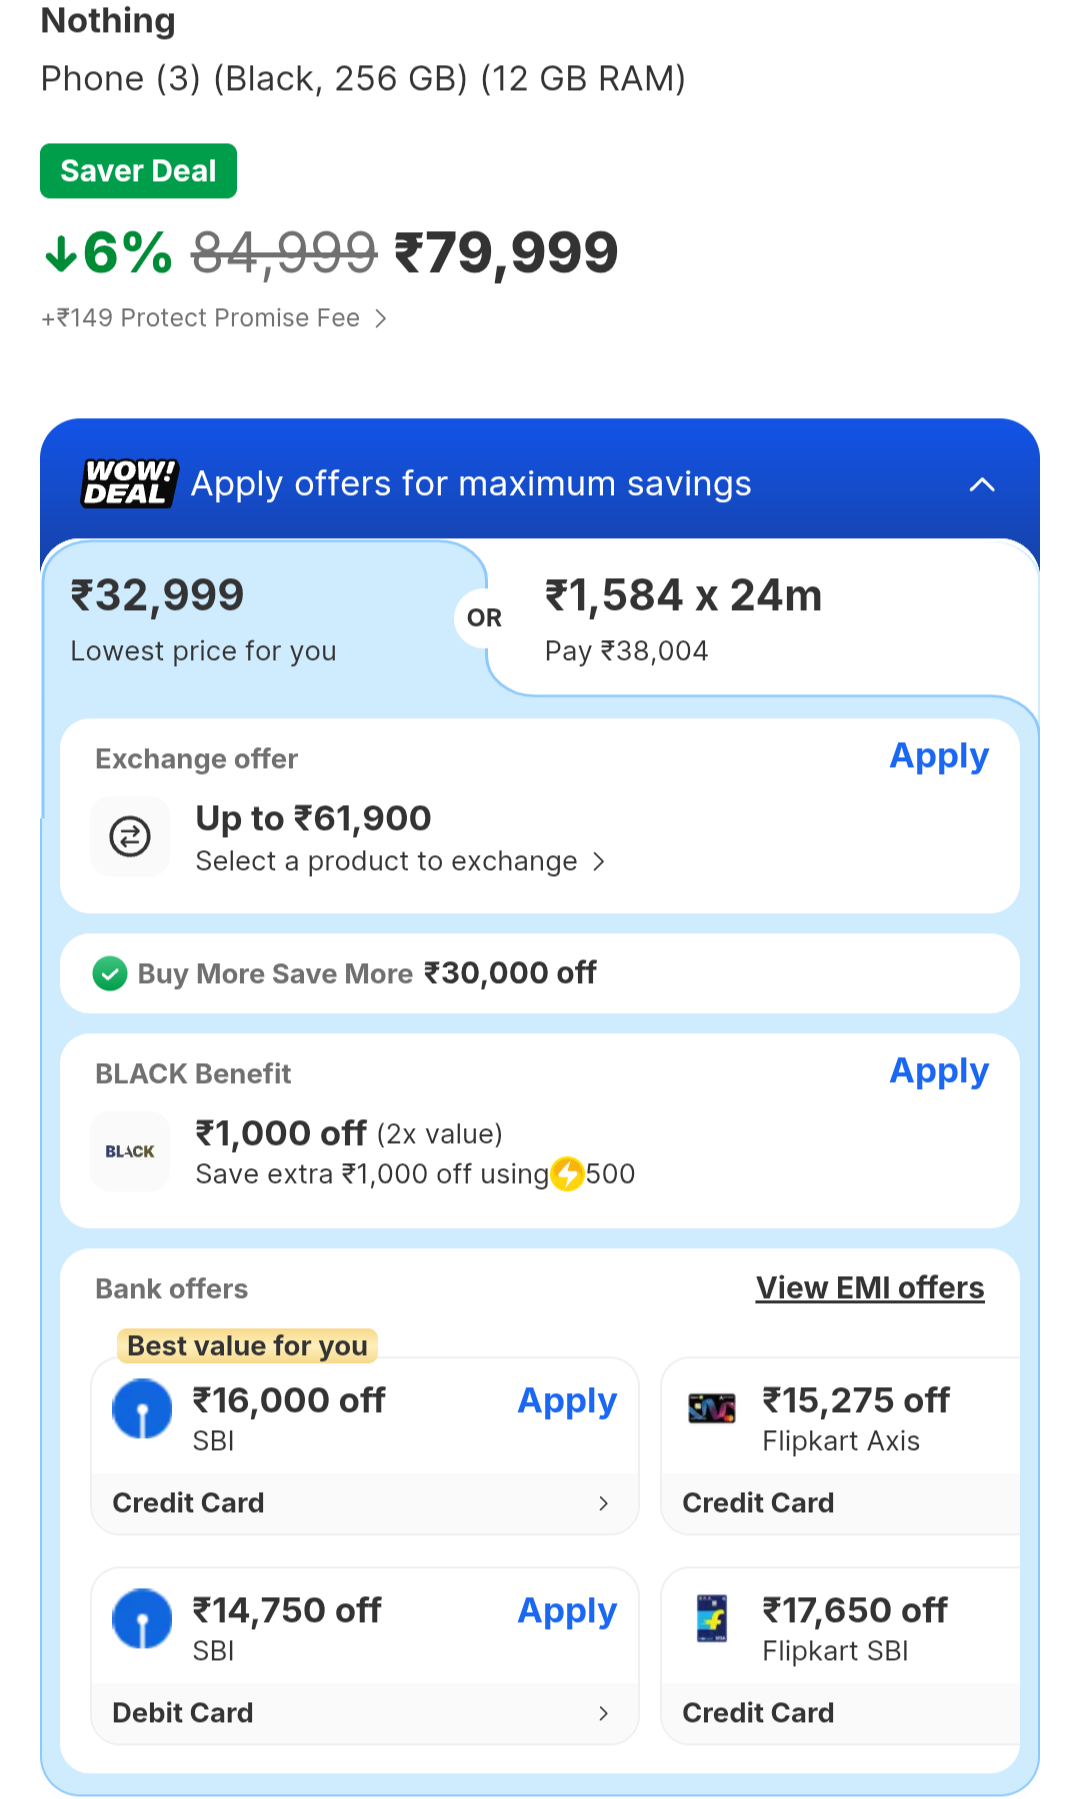Tap the WOW! Deal badge icon
Screen dimensions: 1080x1799
[x=129, y=483]
